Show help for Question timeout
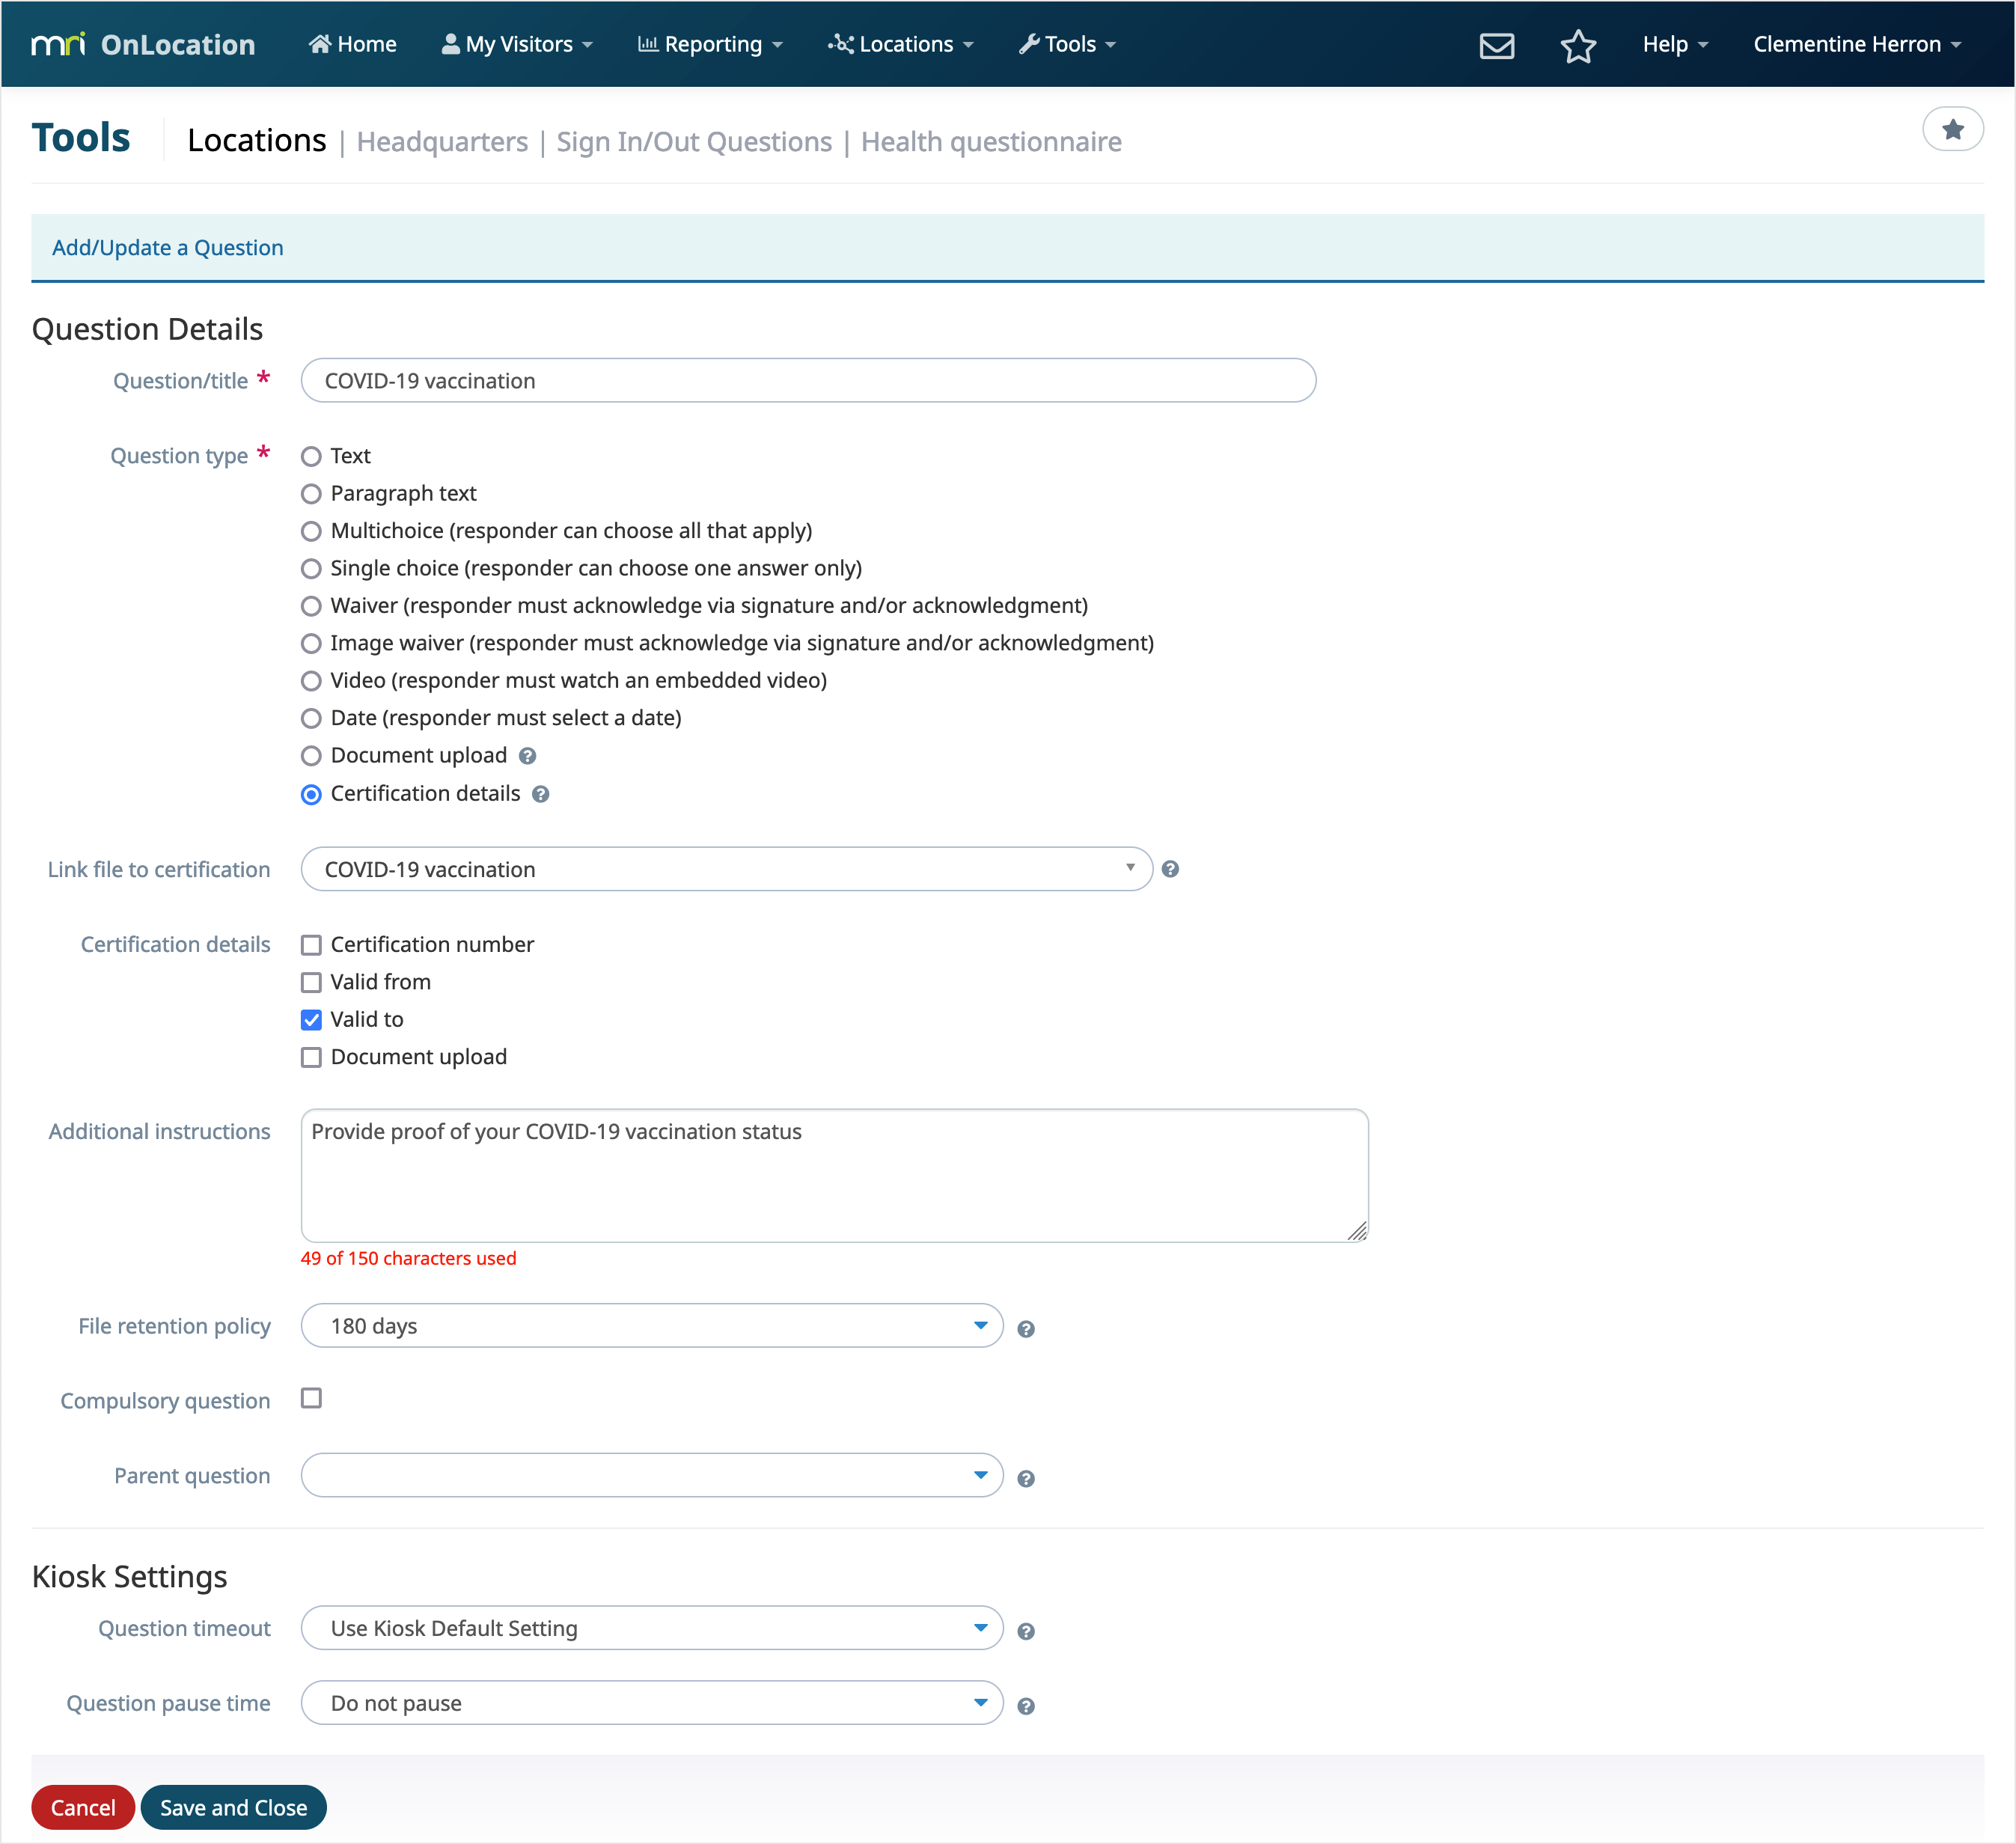2016x1844 pixels. (x=1025, y=1632)
